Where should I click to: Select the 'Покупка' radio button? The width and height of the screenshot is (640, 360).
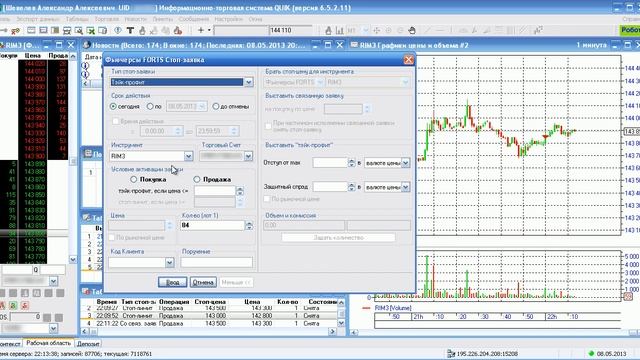click(x=133, y=179)
